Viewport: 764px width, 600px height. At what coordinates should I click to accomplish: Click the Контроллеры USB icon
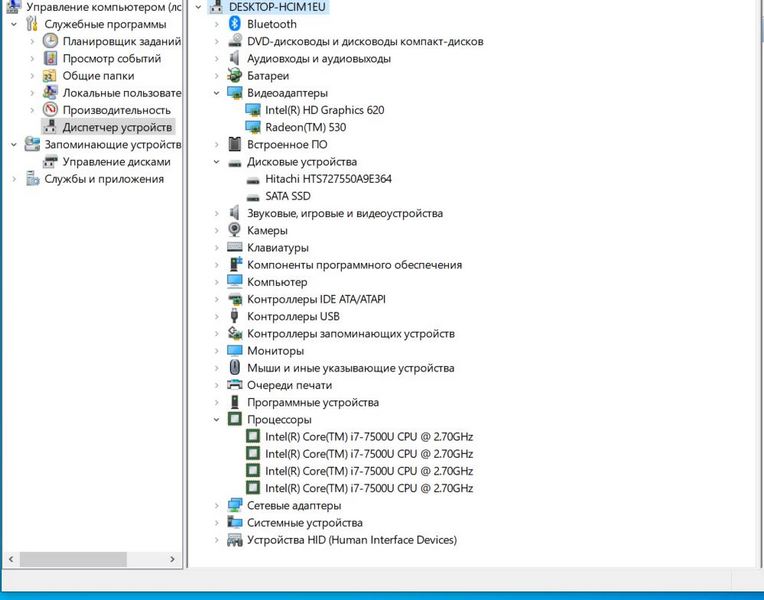[235, 316]
